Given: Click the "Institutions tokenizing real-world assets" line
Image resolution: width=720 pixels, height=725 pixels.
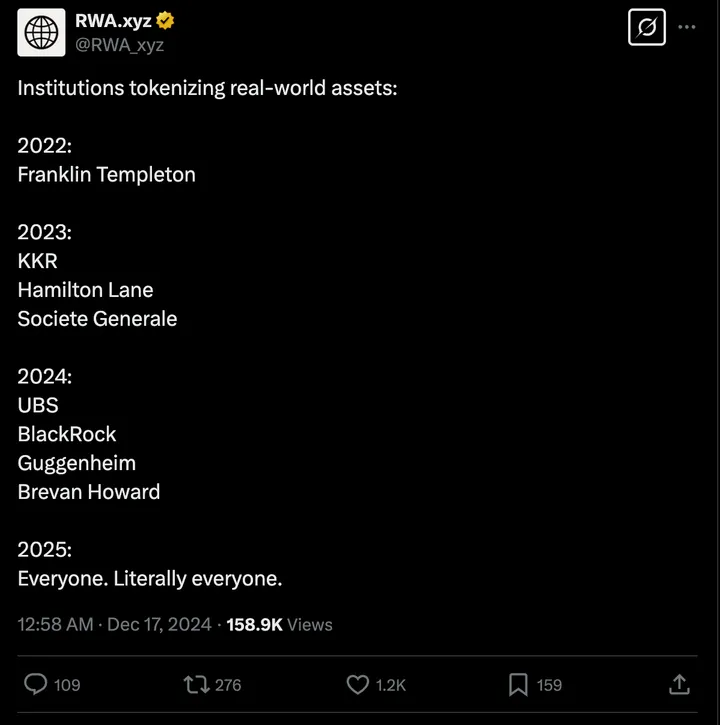Looking at the screenshot, I should pos(207,87).
